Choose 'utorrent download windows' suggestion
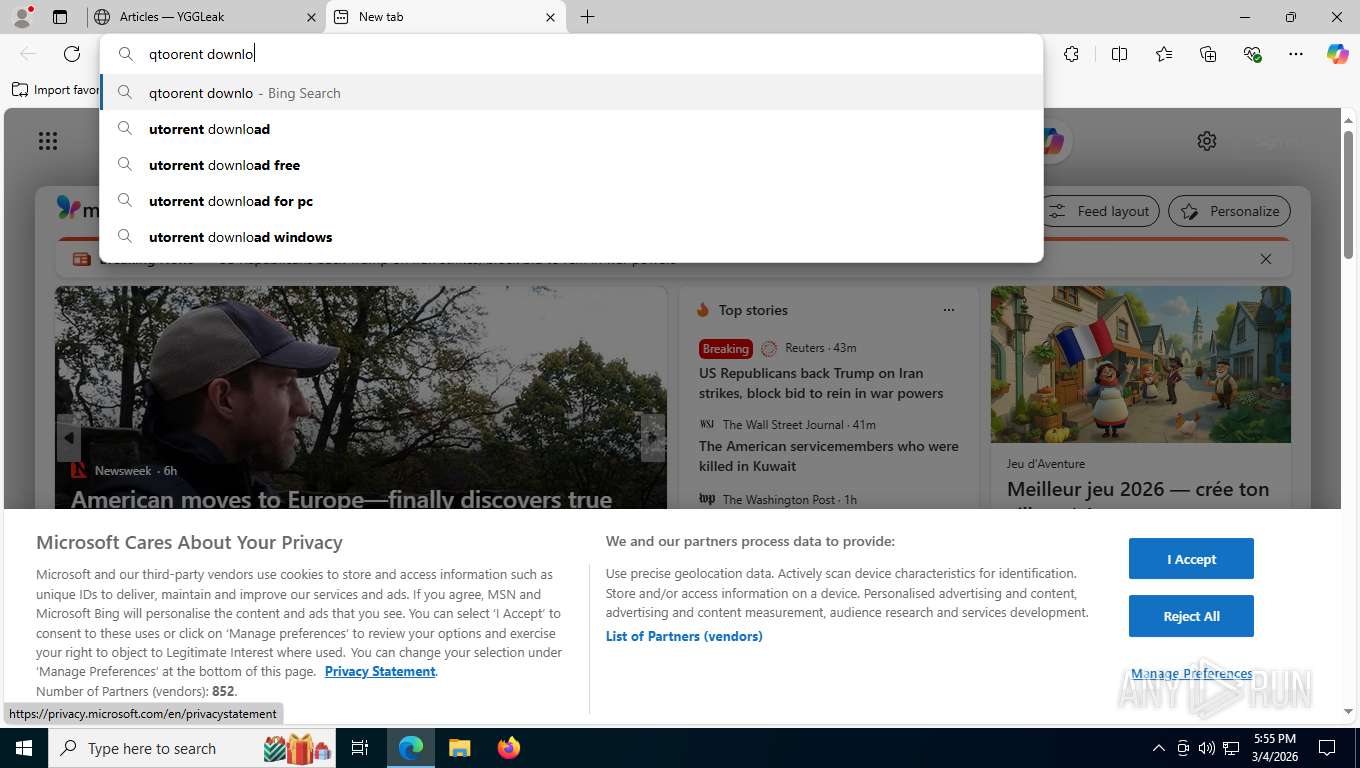Viewport: 1360px width, 768px height. 571,237
